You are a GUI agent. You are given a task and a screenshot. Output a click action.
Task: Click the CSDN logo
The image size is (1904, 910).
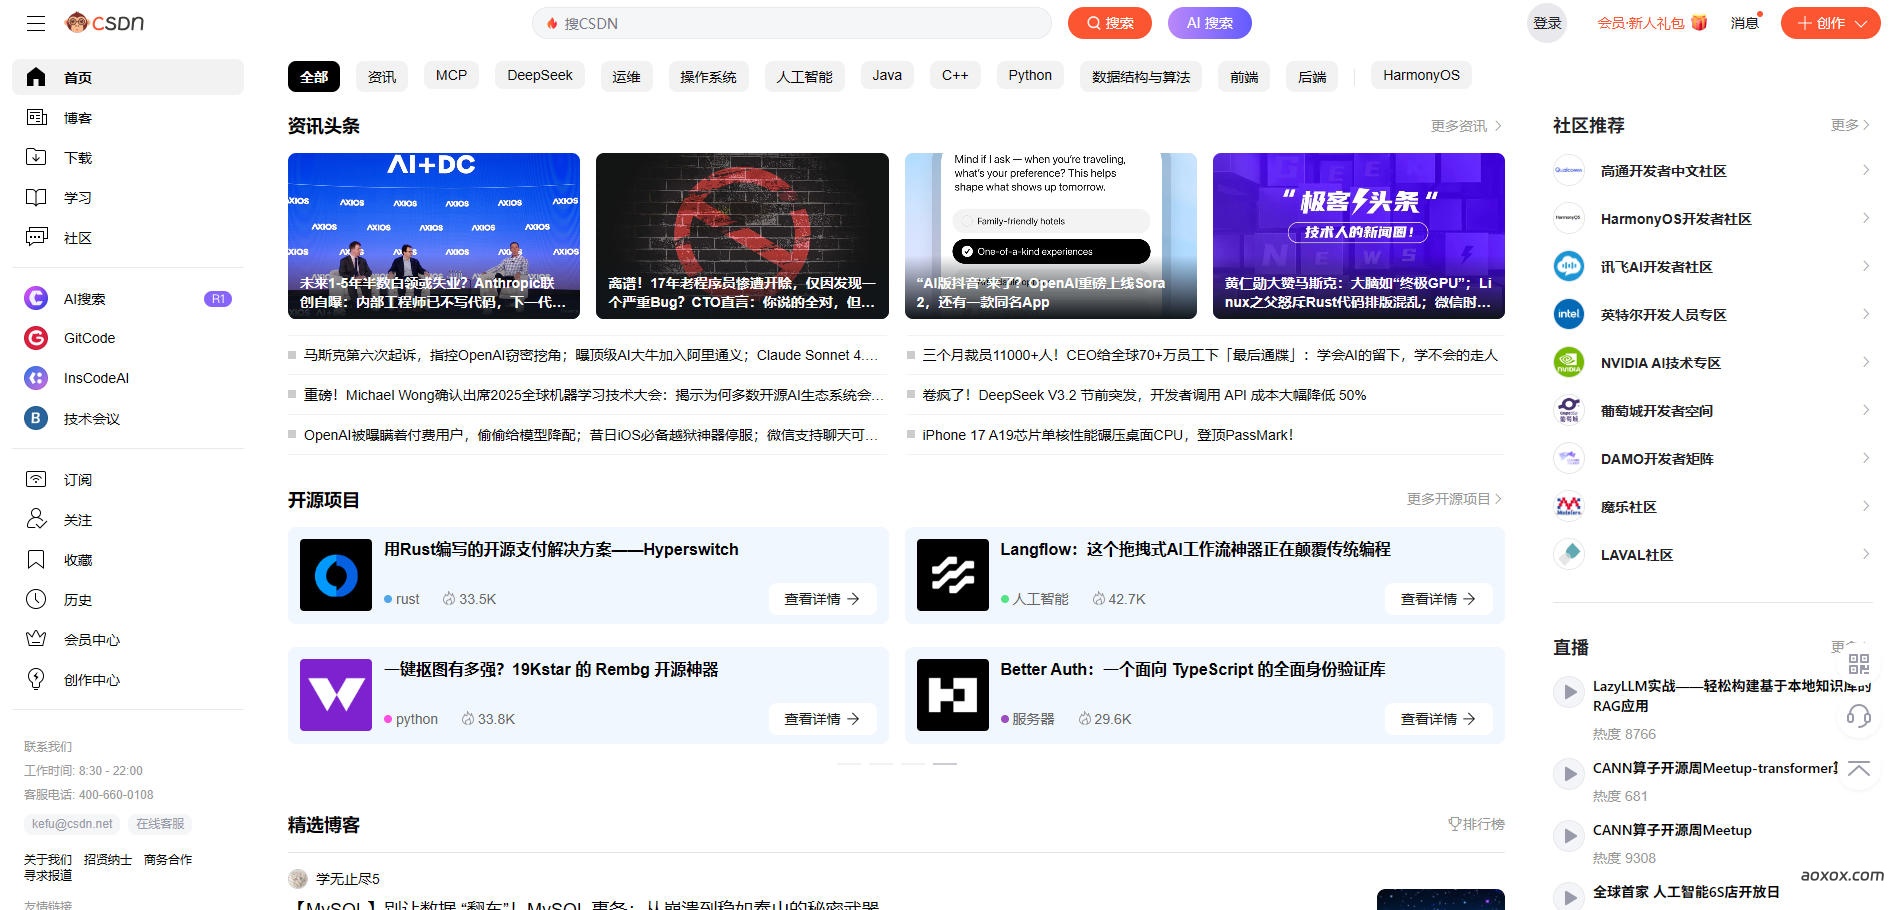pos(105,22)
